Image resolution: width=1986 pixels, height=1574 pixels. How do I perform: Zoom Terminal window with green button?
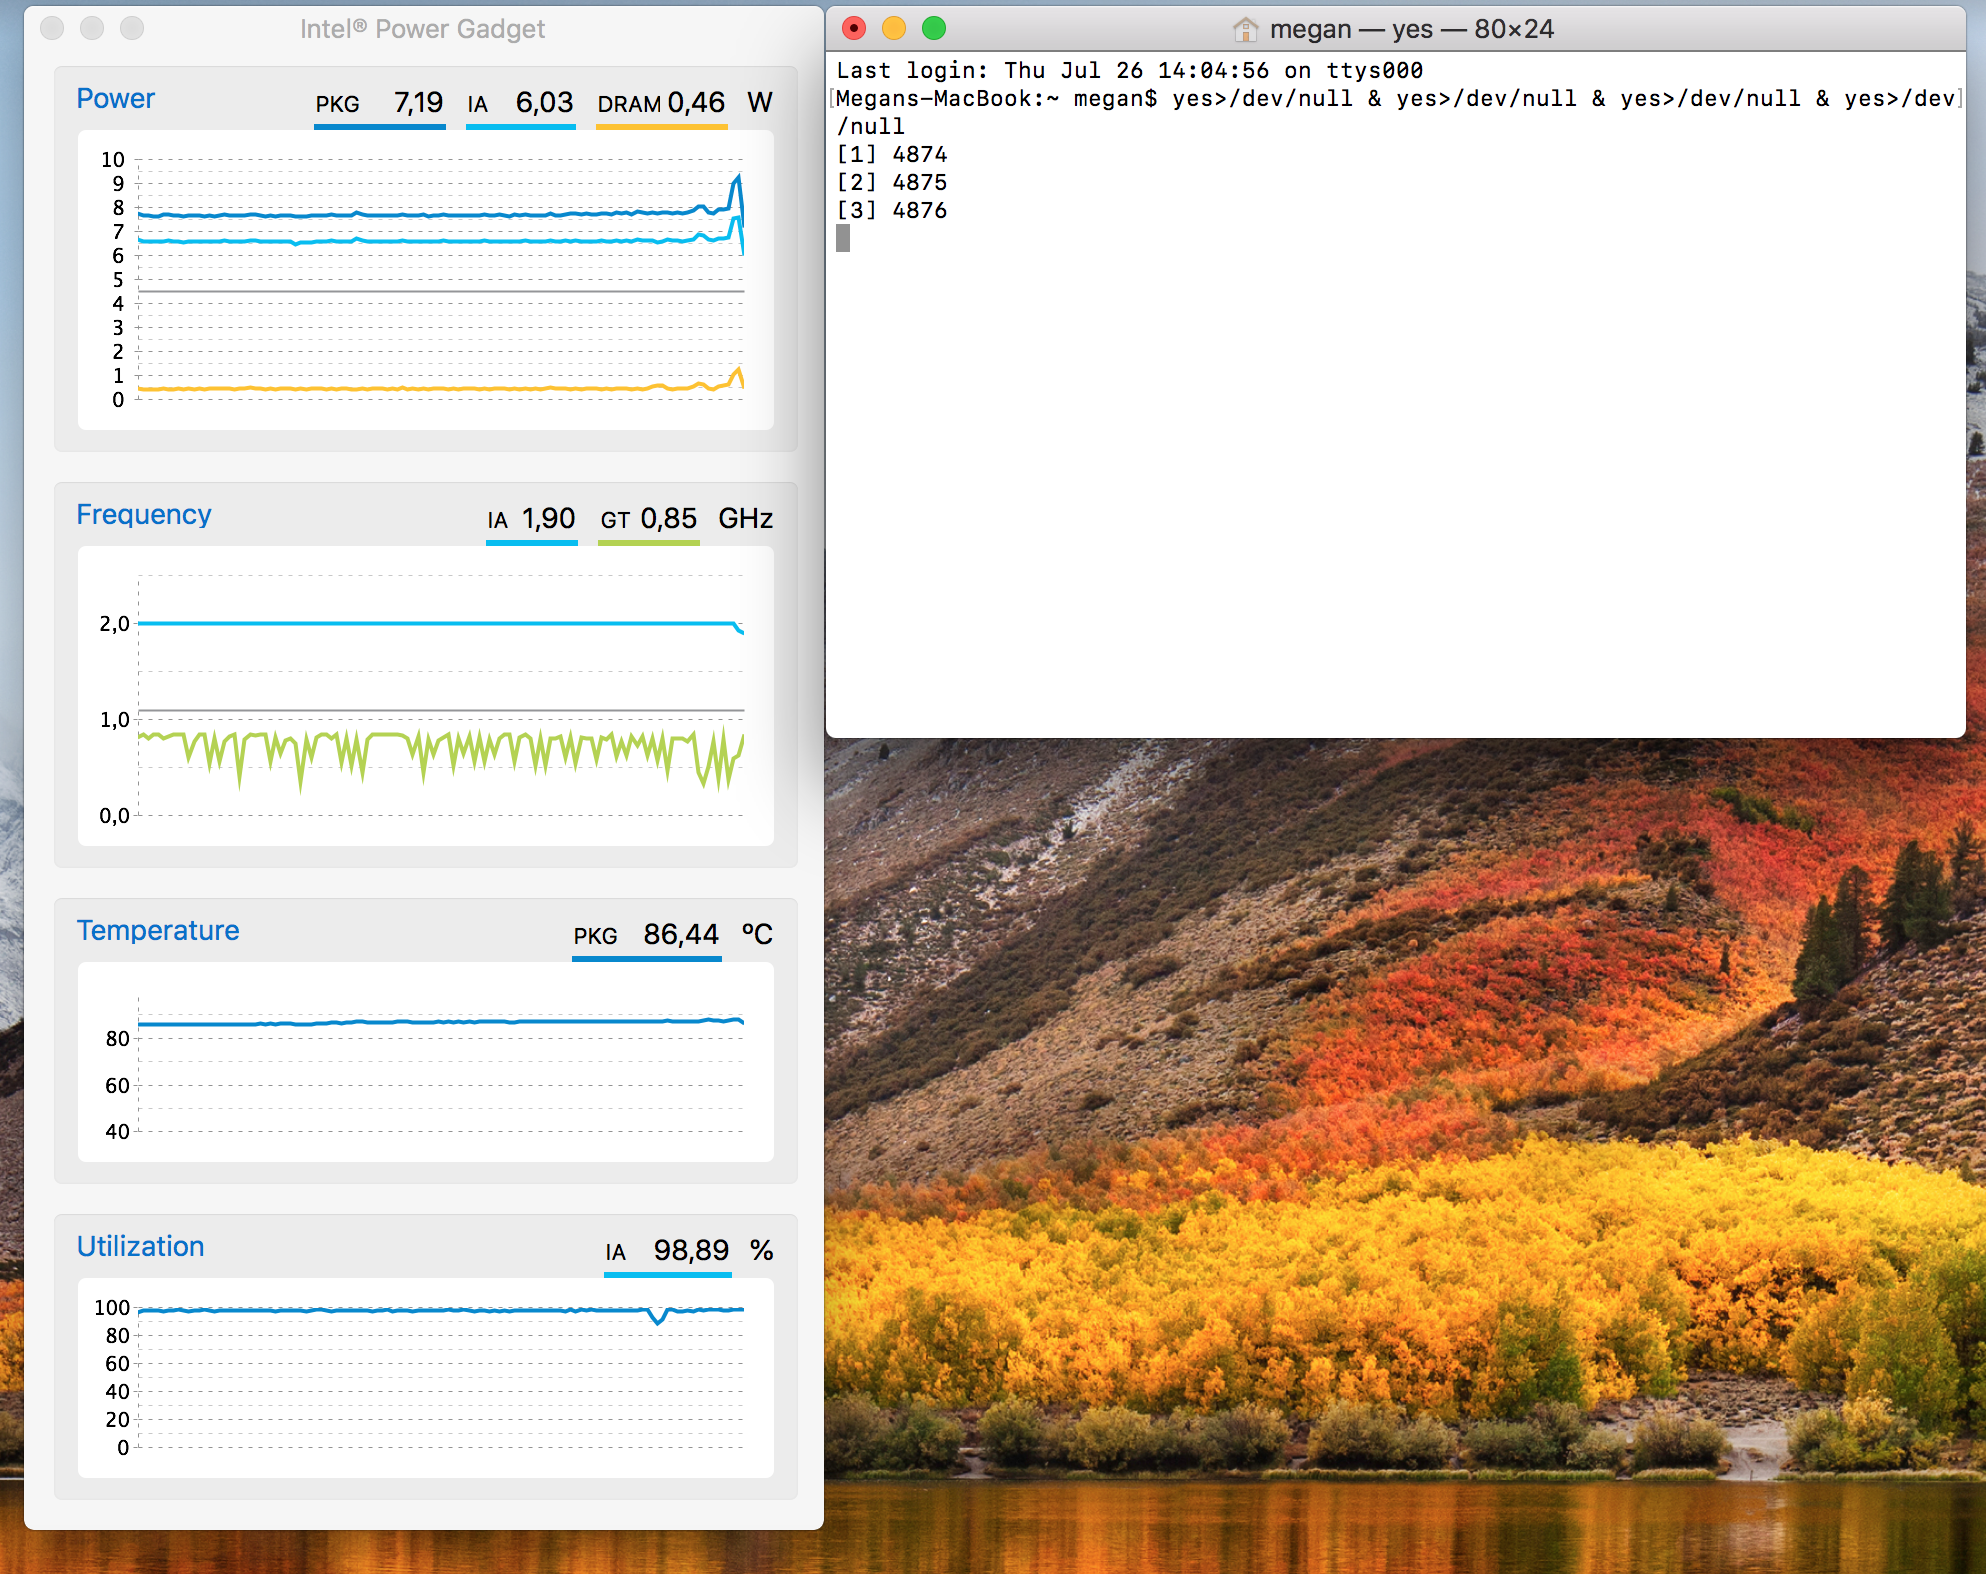click(x=934, y=28)
